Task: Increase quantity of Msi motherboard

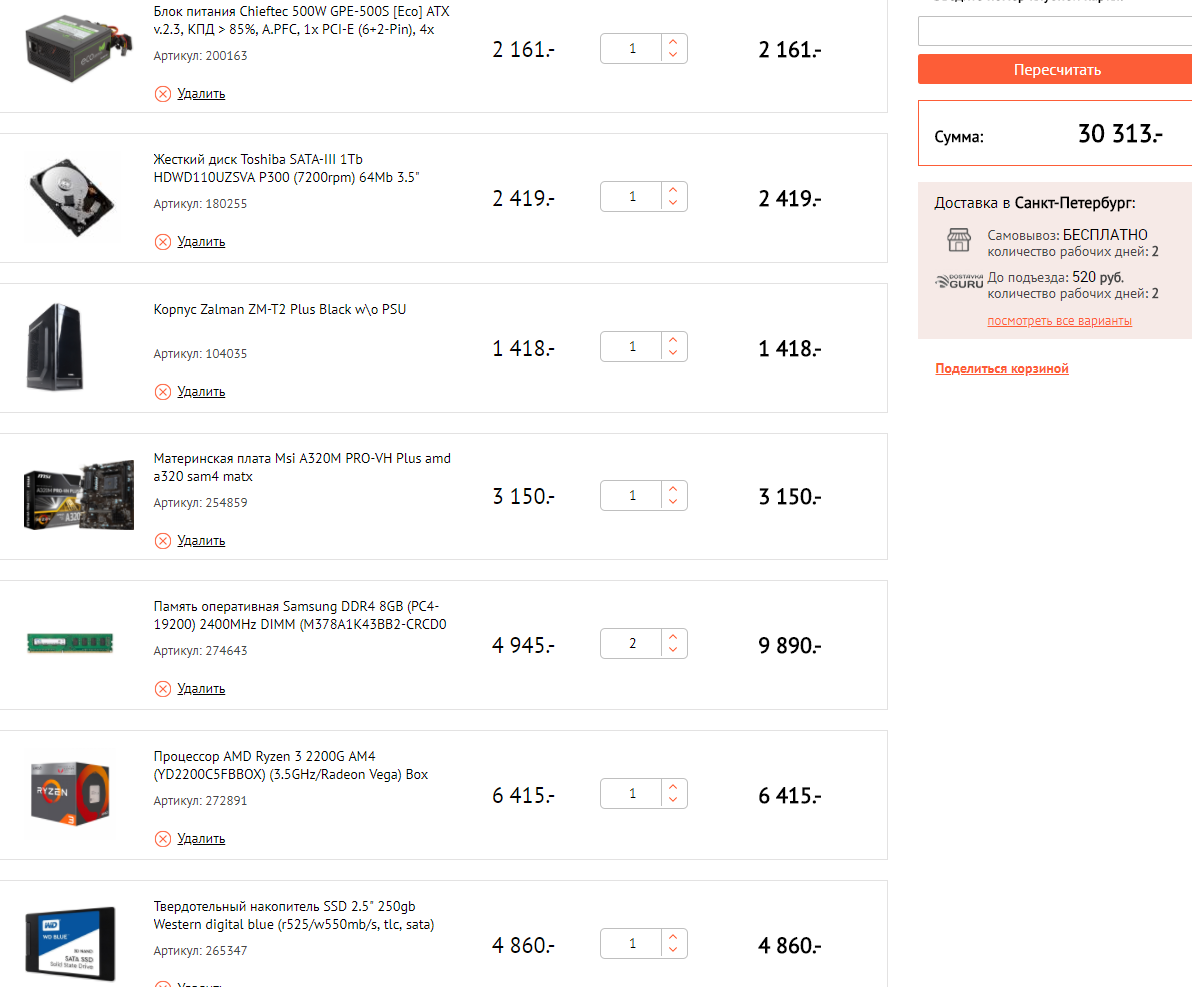Action: point(673,488)
